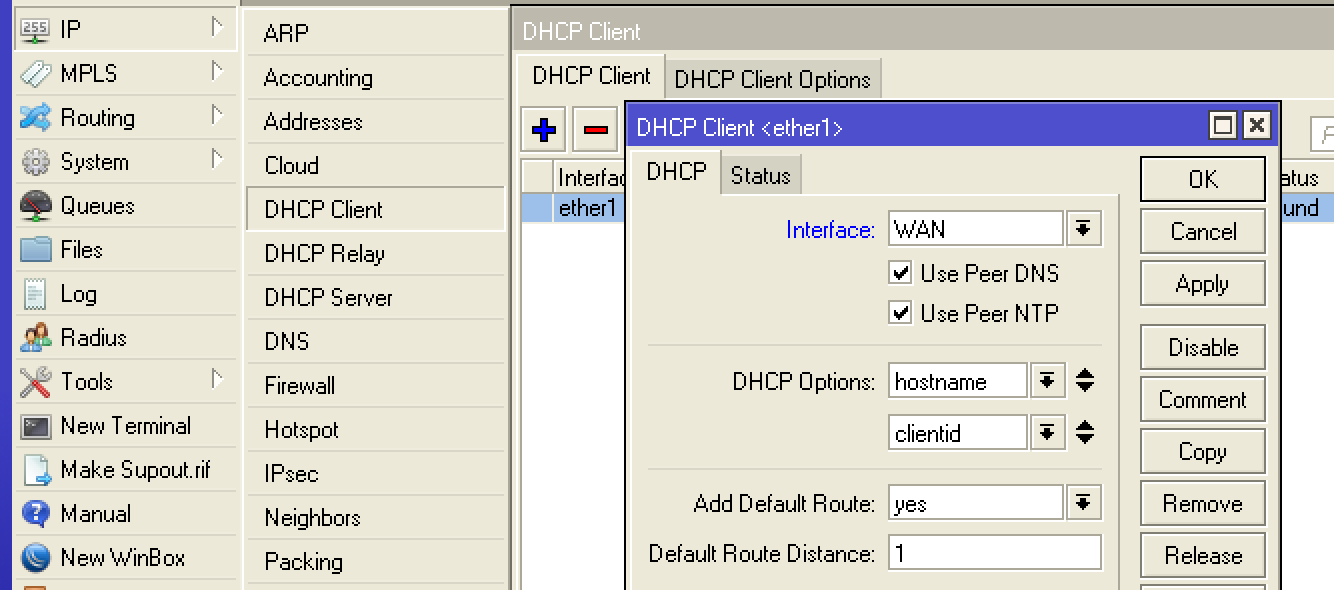
Task: Click the MPLS sidebar icon
Action: click(x=35, y=73)
